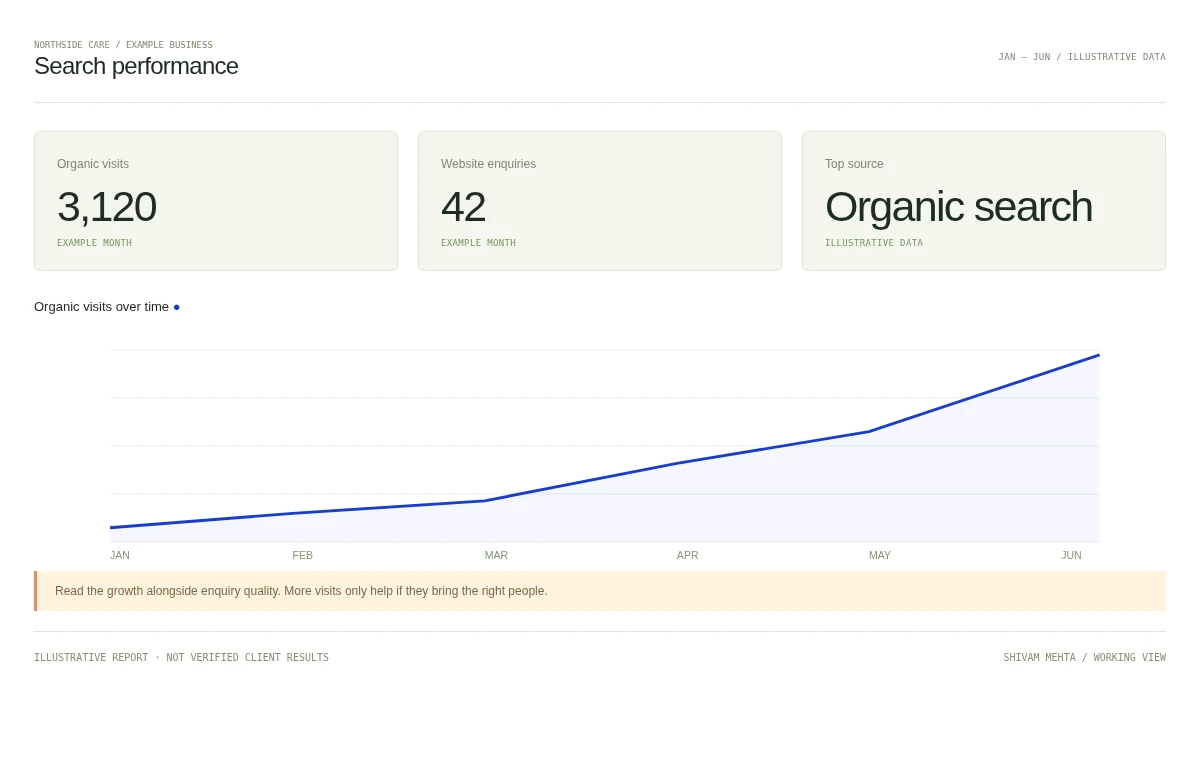Click the MAR label on chart axis
The height and width of the screenshot is (760, 1200).
pos(496,555)
